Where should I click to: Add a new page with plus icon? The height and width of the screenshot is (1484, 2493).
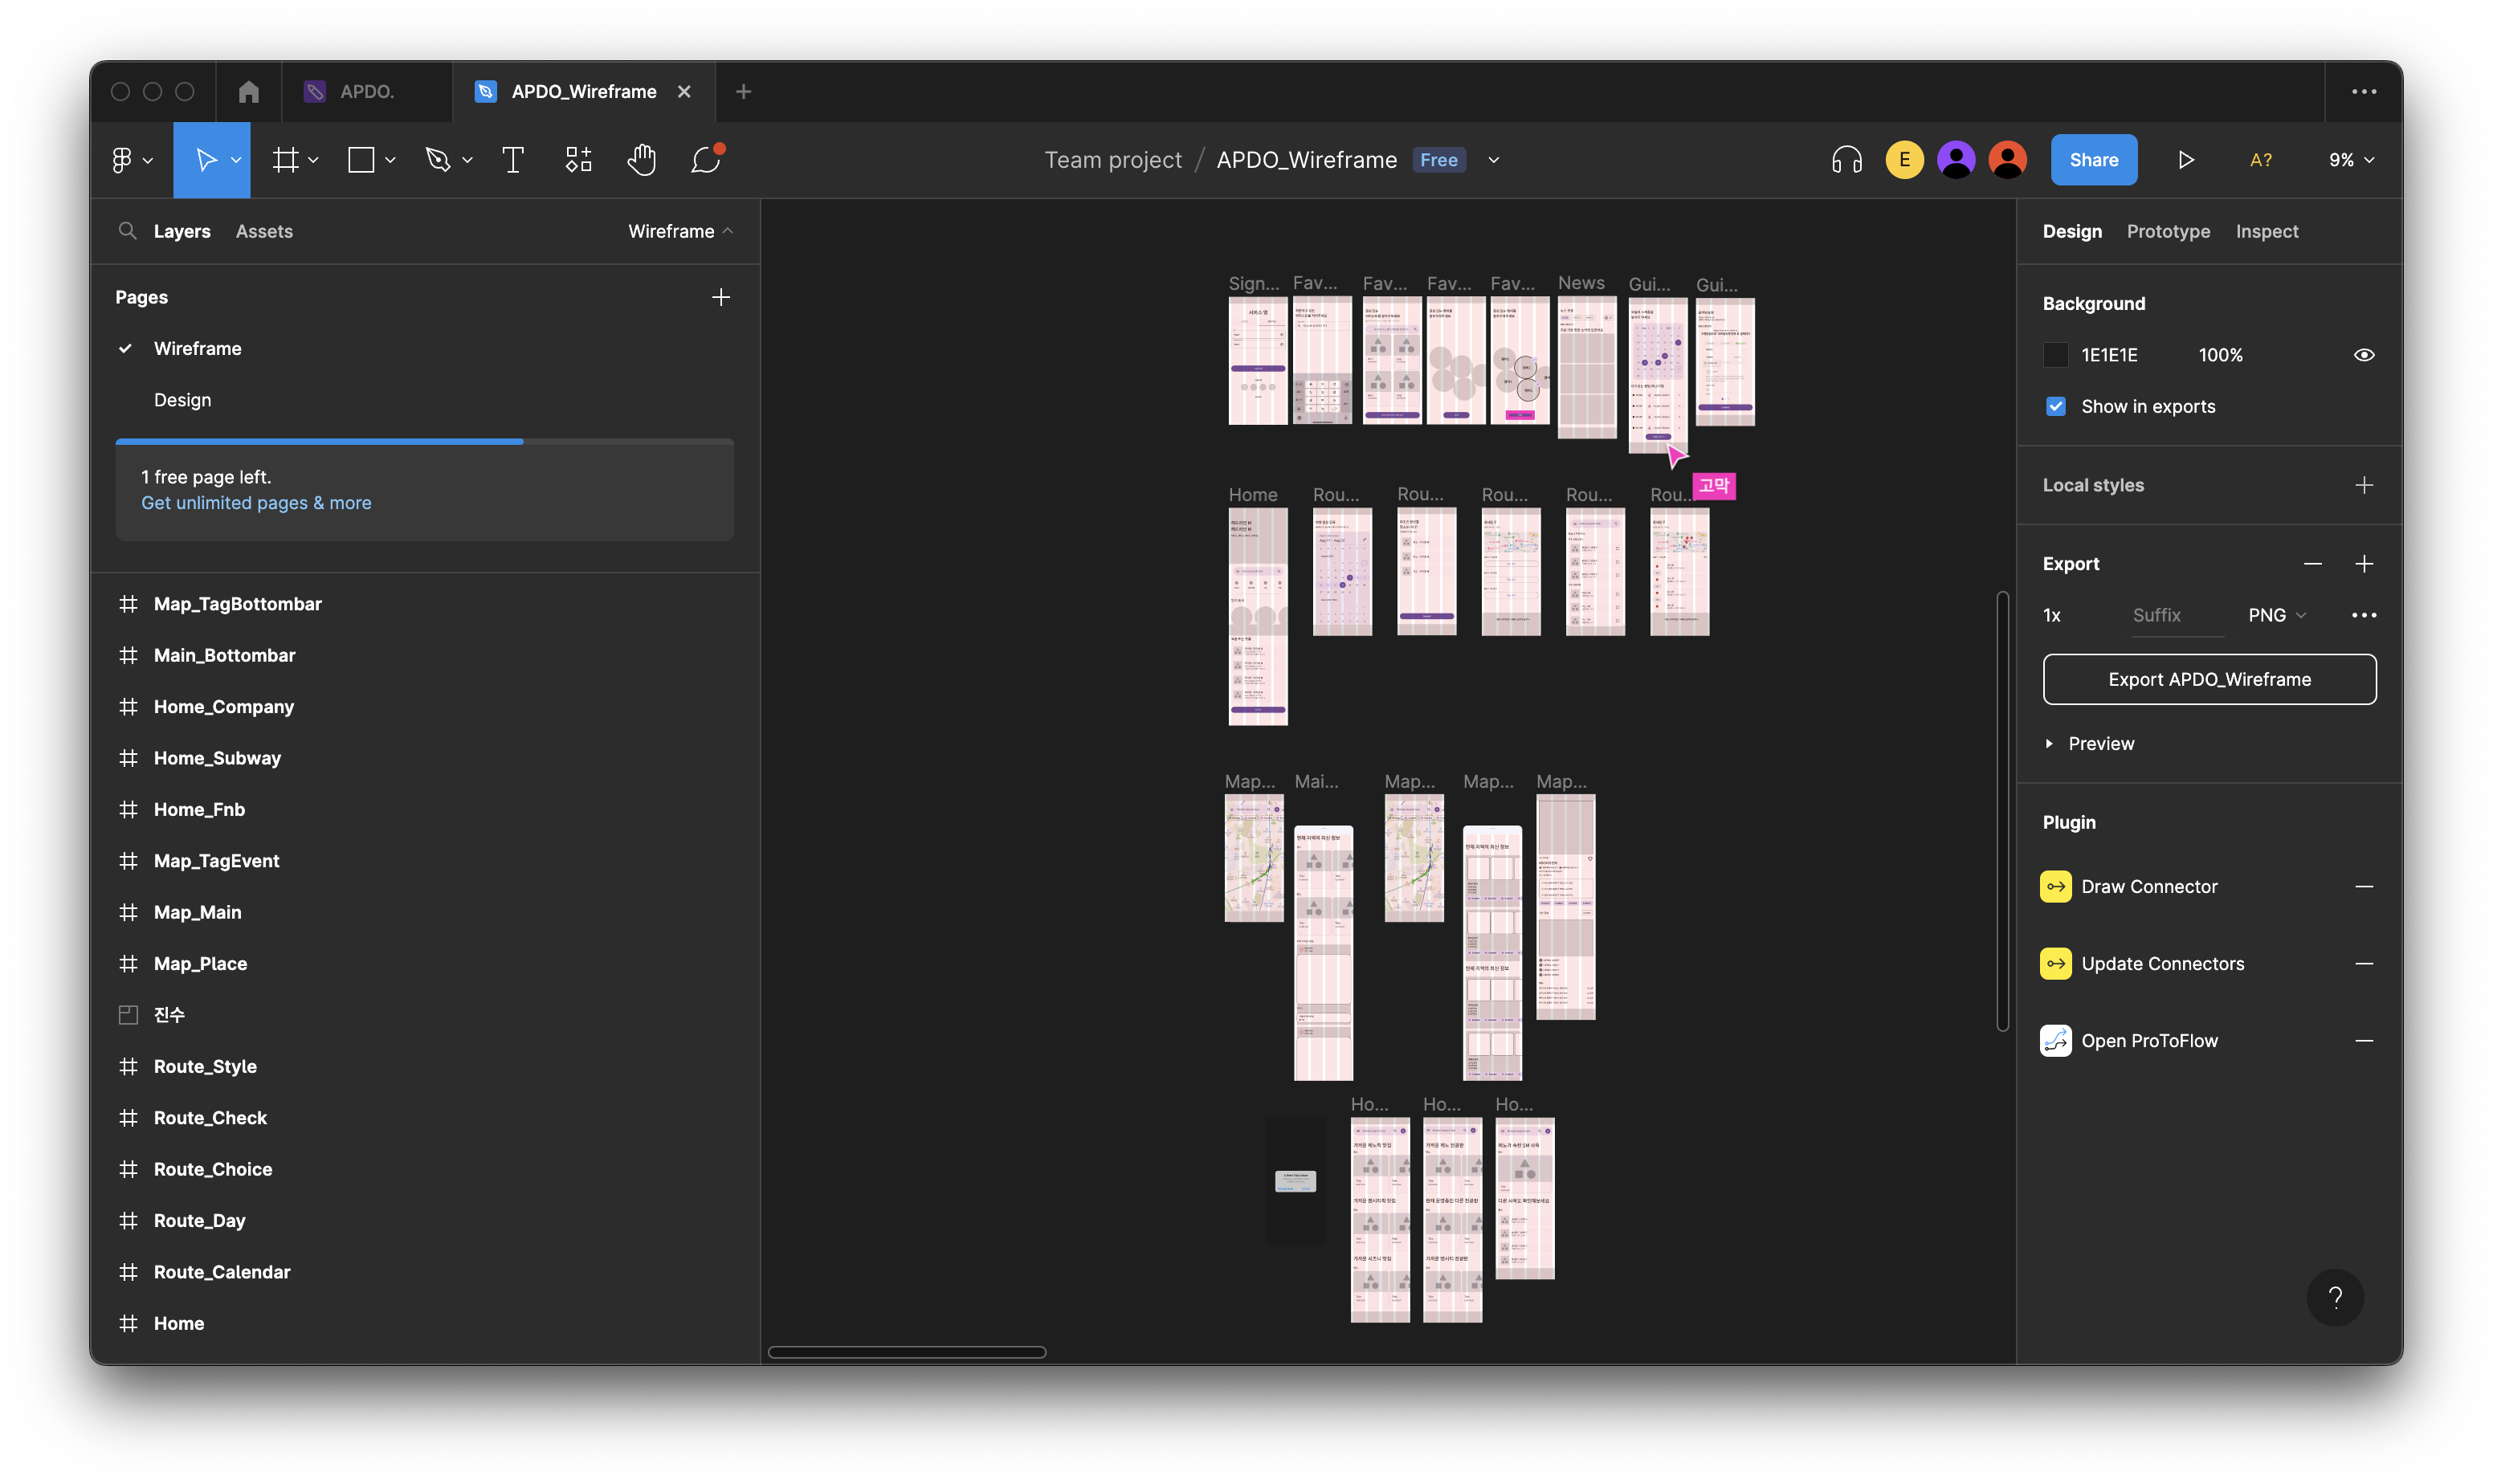point(720,297)
